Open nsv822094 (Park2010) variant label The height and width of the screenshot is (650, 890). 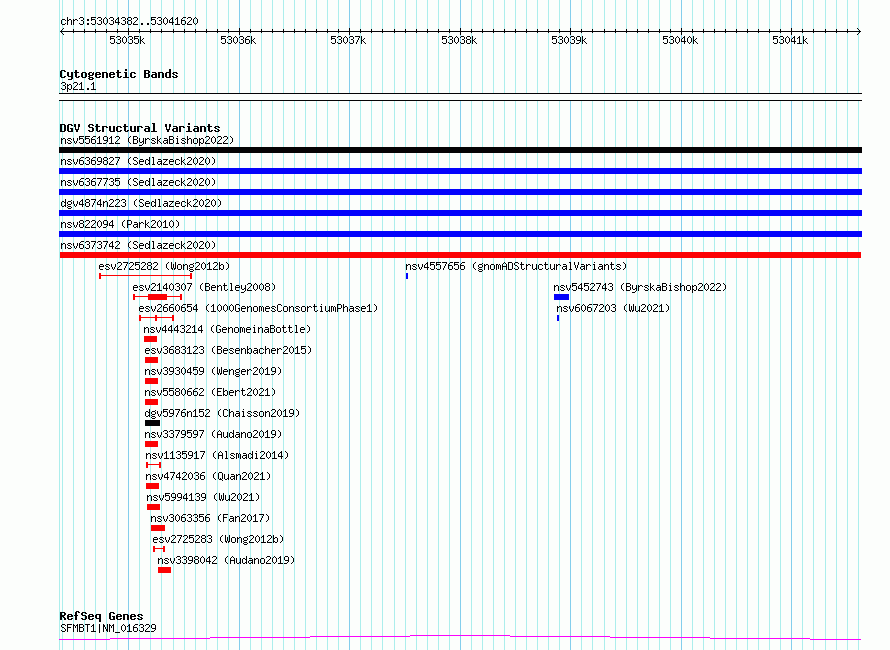[120, 224]
